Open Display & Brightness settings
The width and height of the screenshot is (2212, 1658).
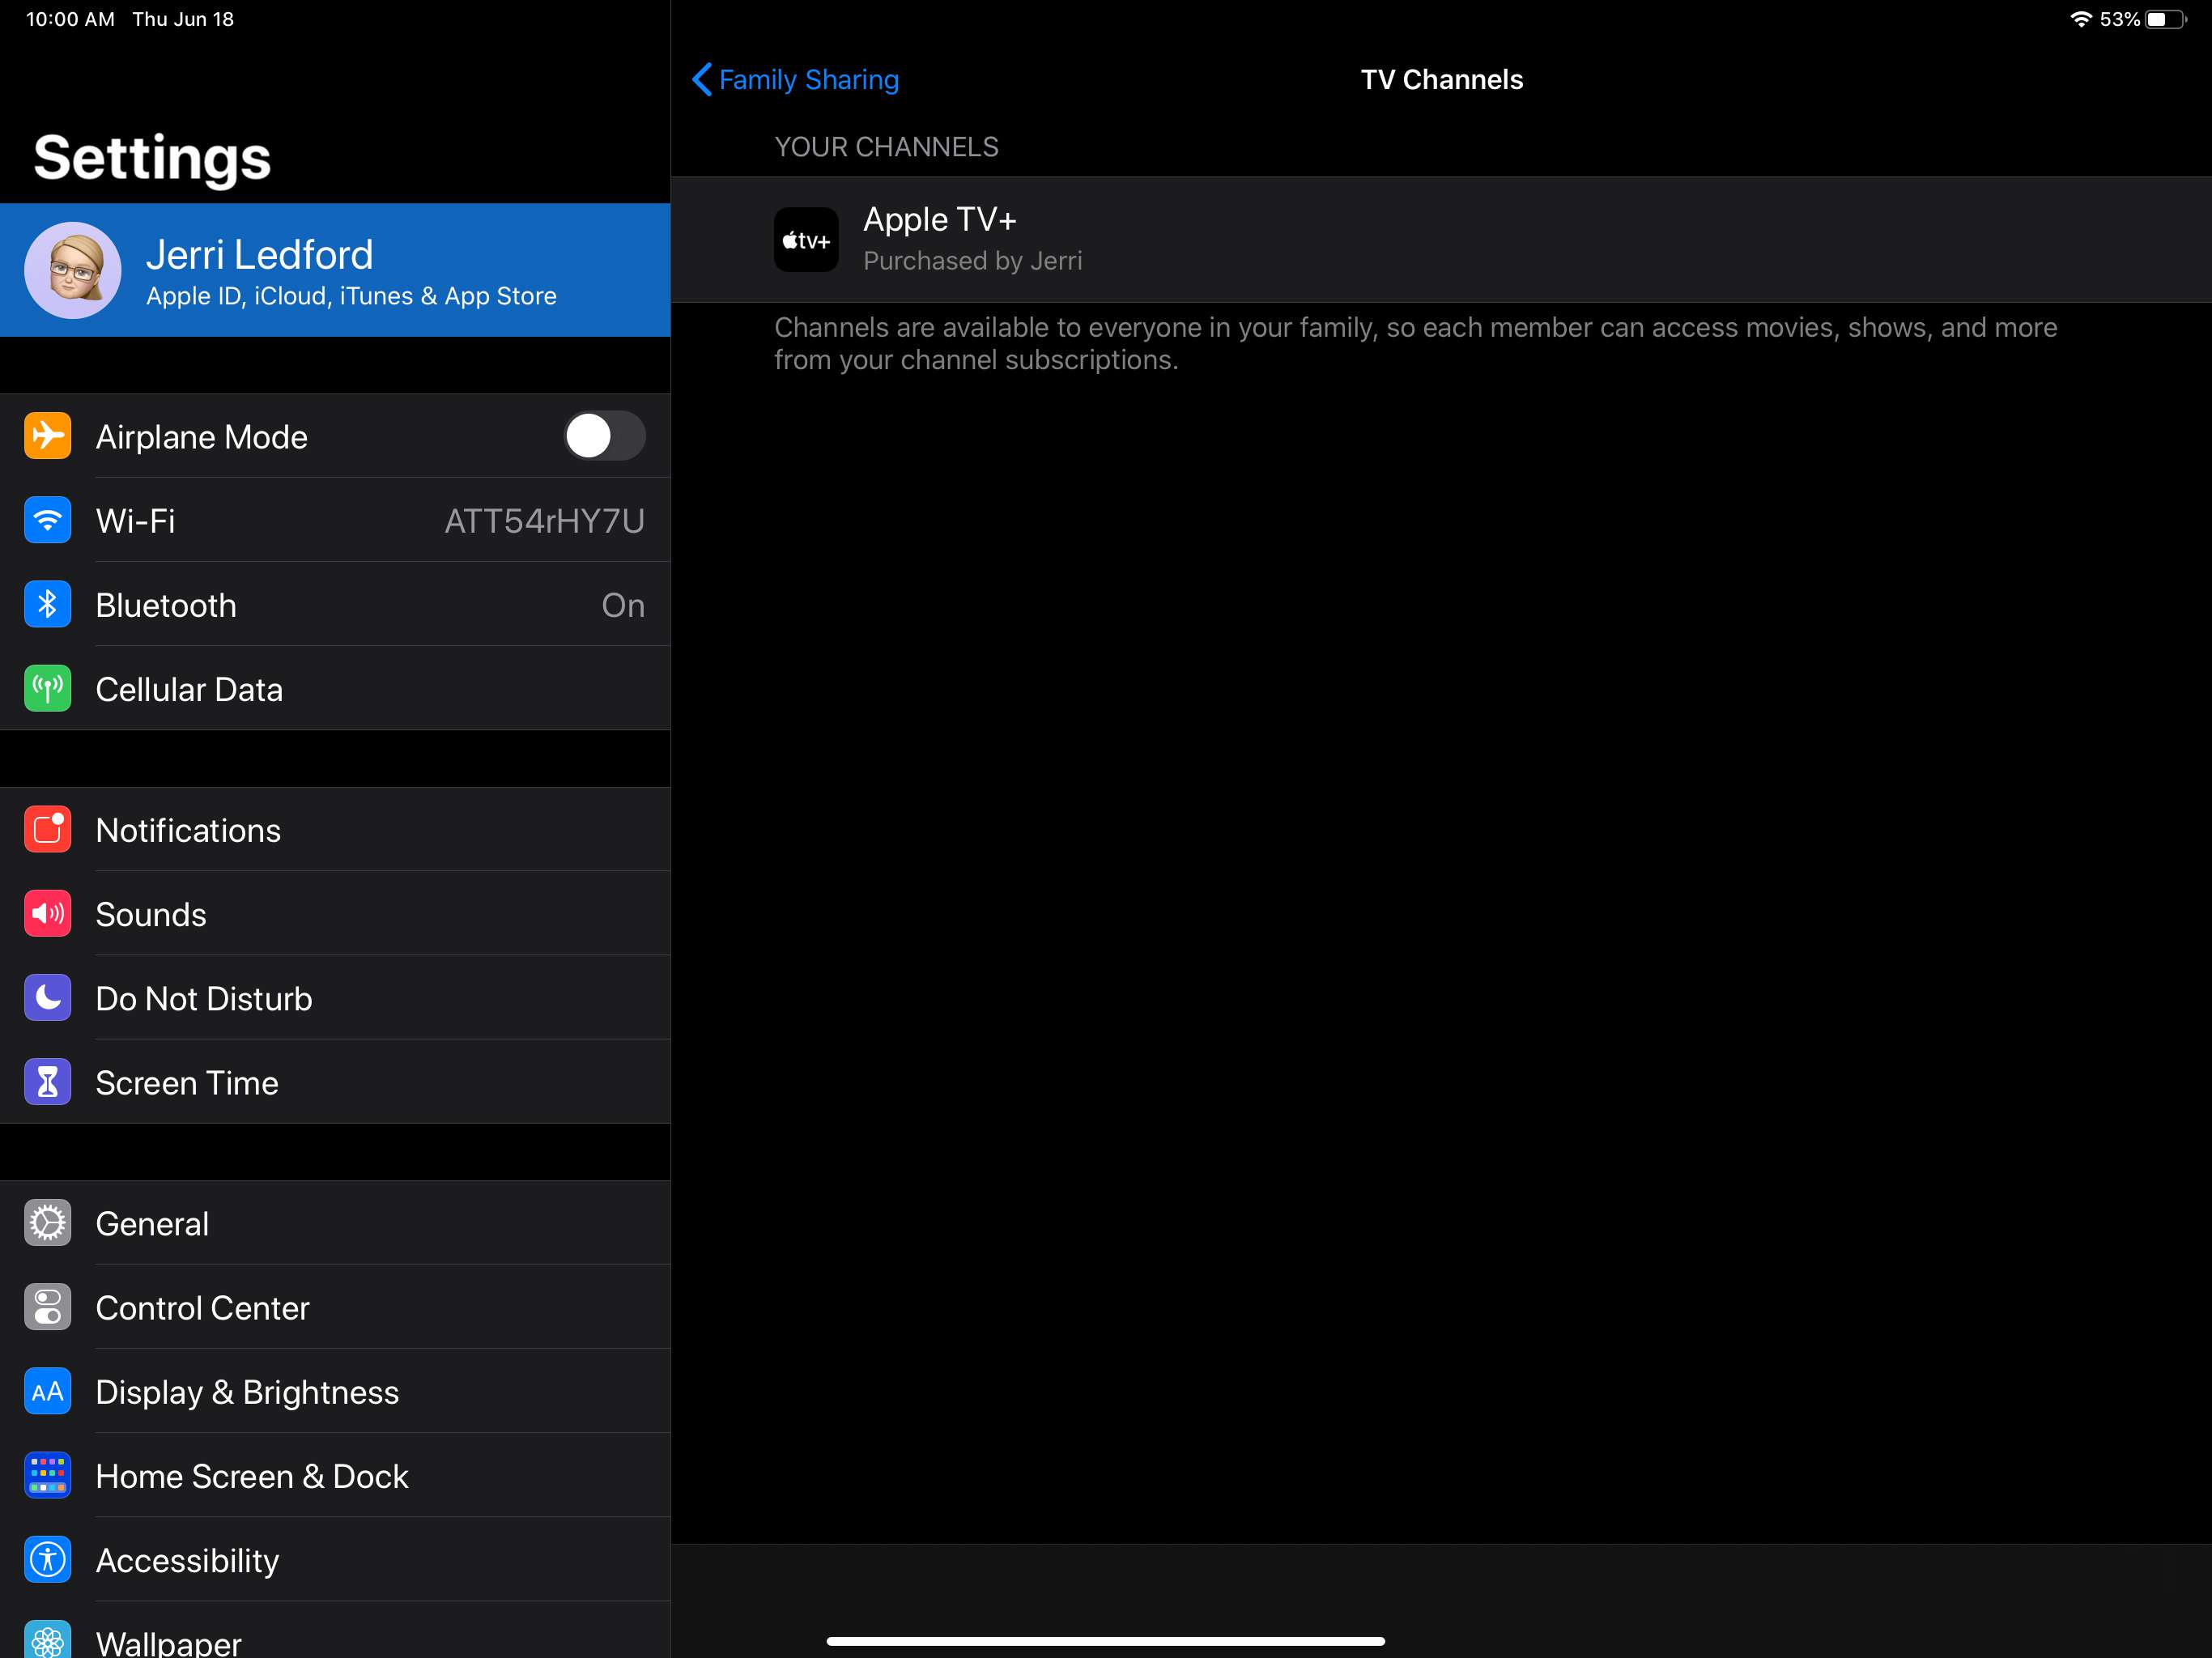coord(335,1391)
